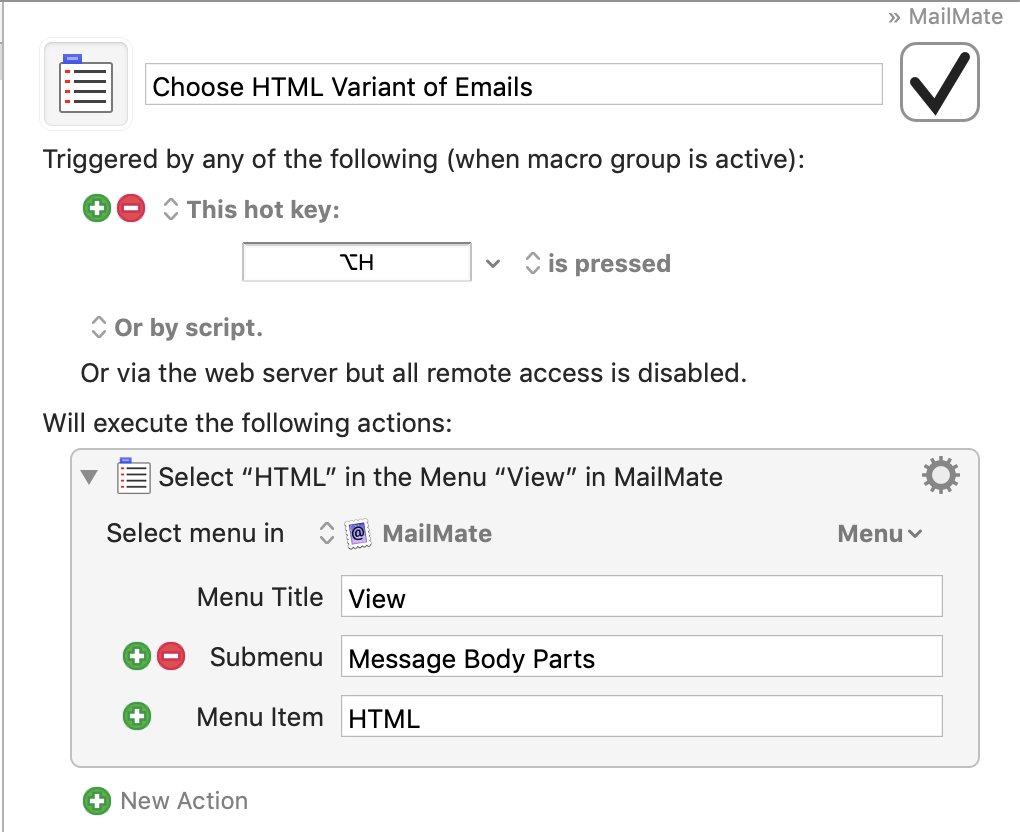
Task: Add a new trigger with green plus
Action: click(x=97, y=208)
